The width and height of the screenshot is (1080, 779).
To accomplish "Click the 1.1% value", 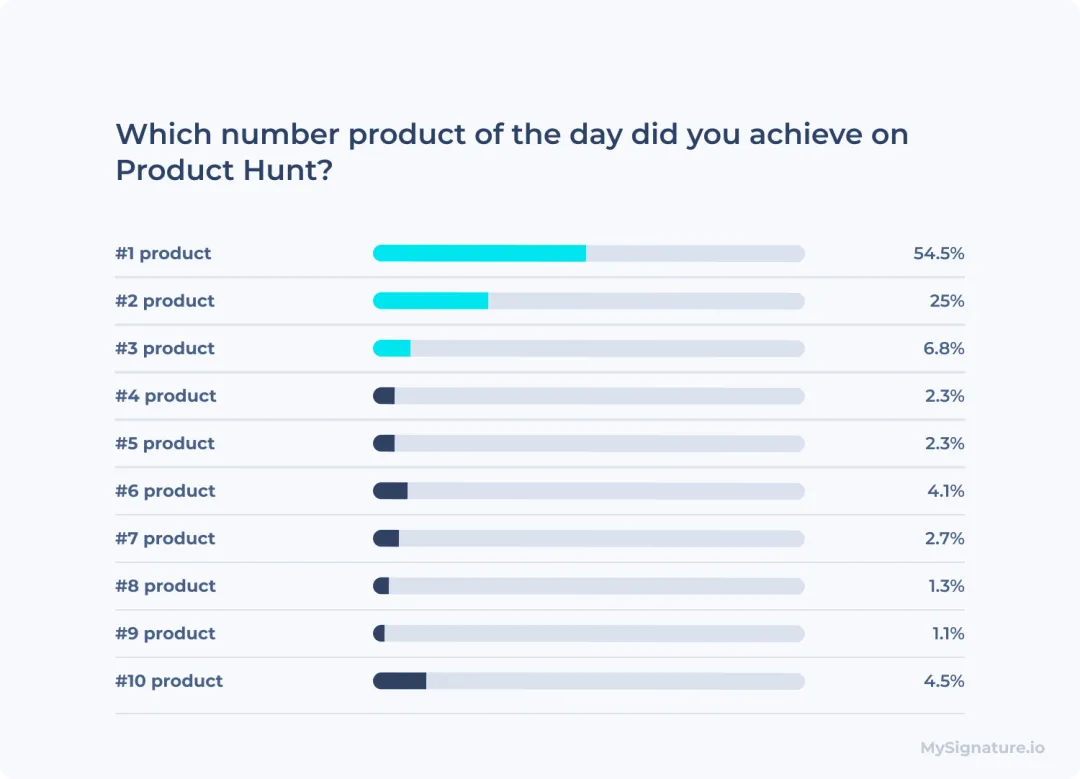I will click(x=946, y=634).
